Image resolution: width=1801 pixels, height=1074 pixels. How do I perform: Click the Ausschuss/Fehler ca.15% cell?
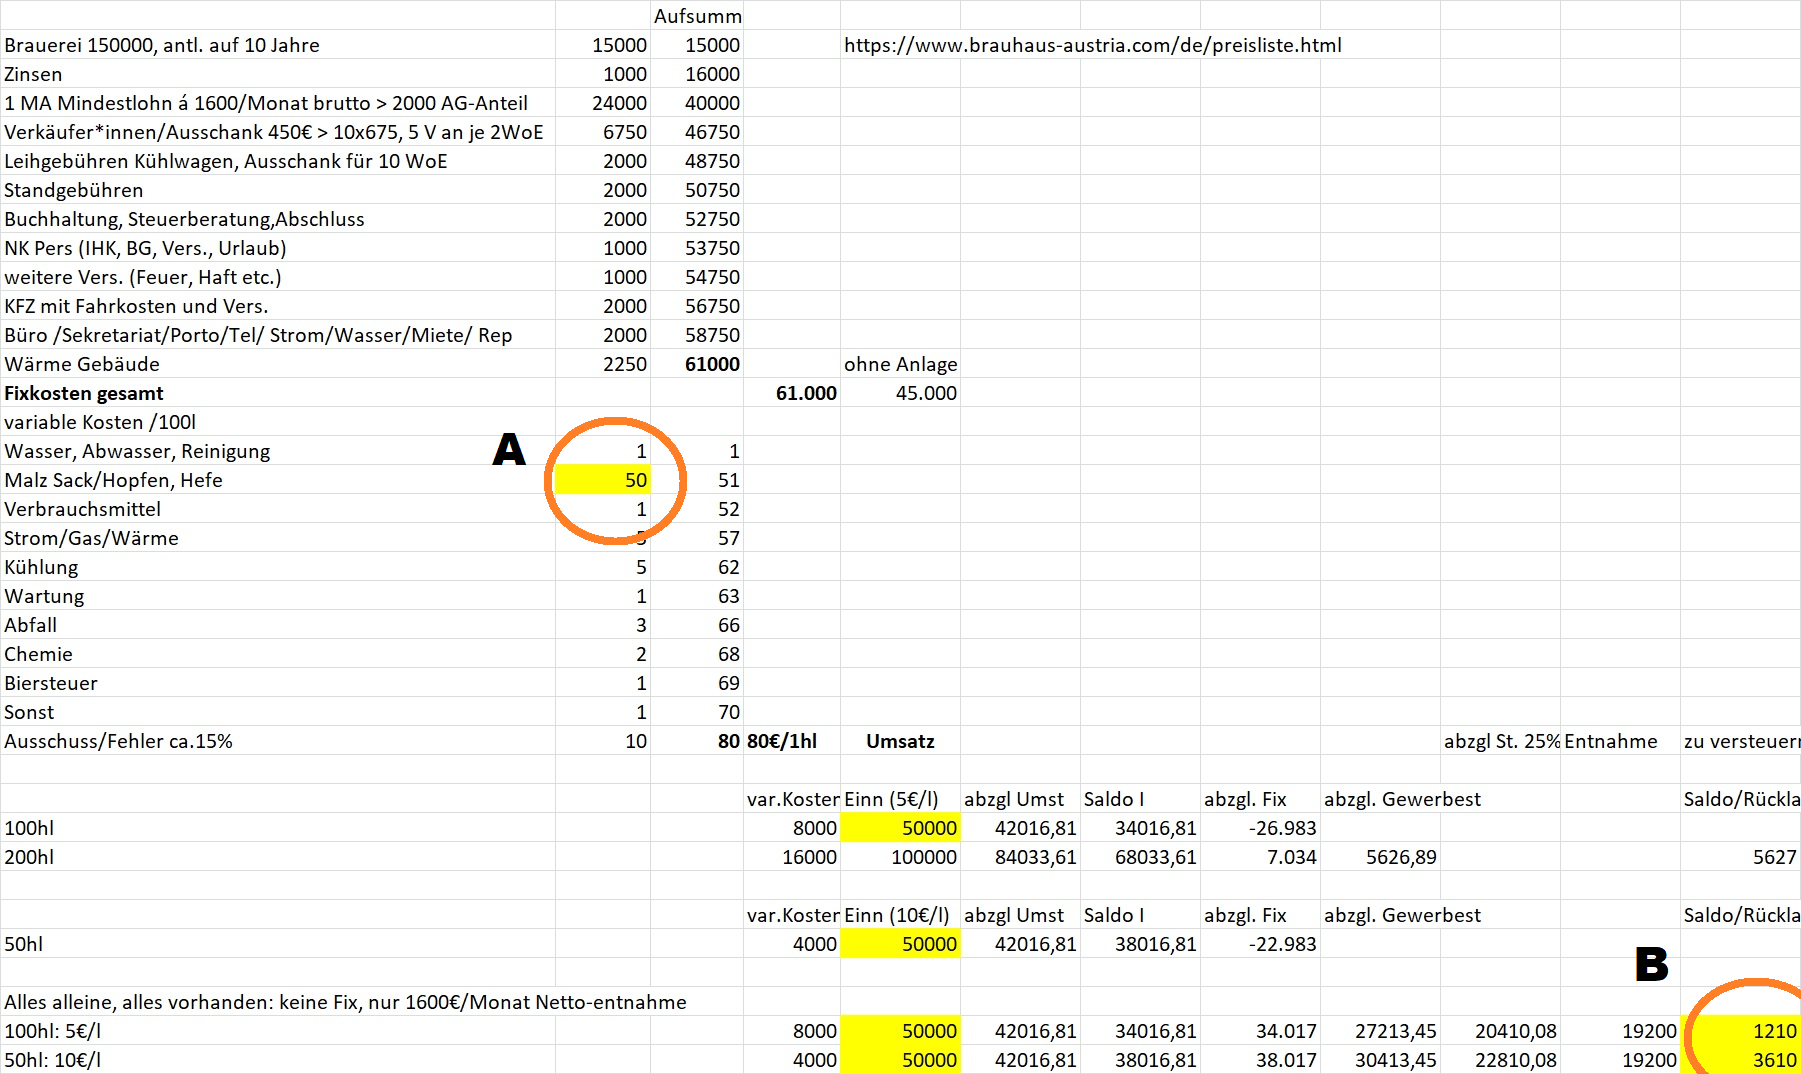(118, 741)
